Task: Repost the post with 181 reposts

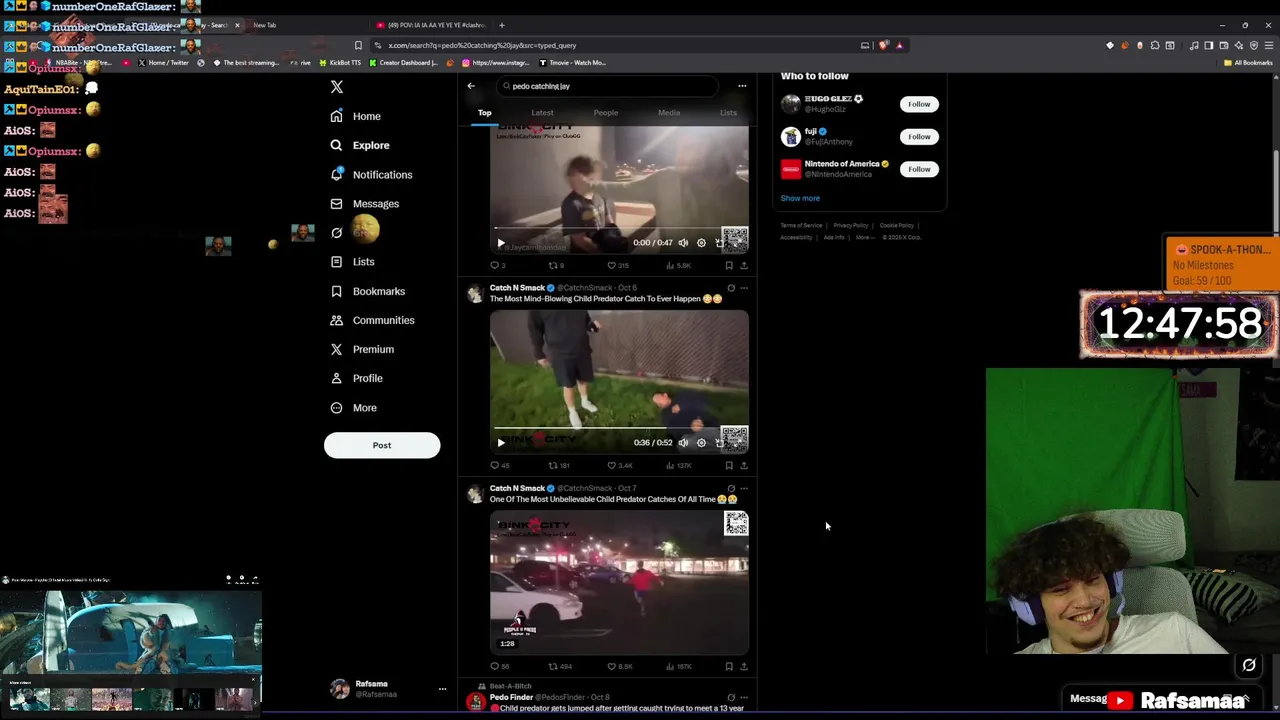Action: point(558,465)
